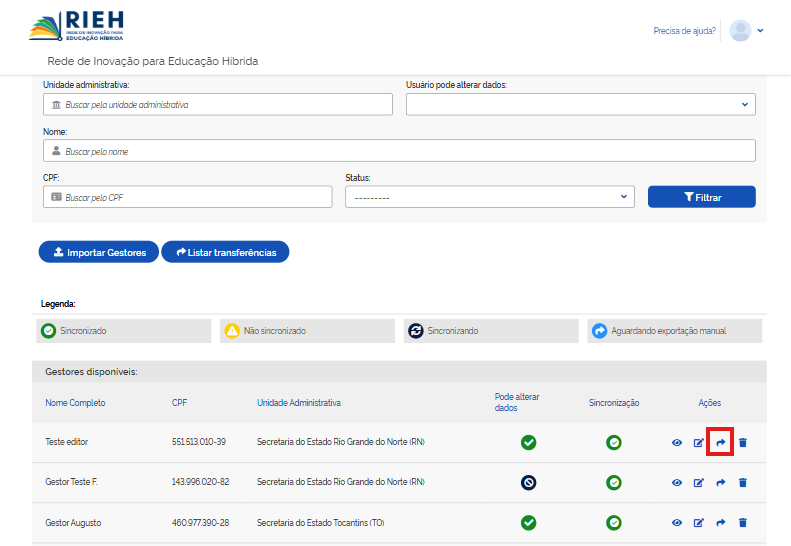791x546 pixels.
Task: Focus the Buscar pelo CPF field
Action: point(188,197)
